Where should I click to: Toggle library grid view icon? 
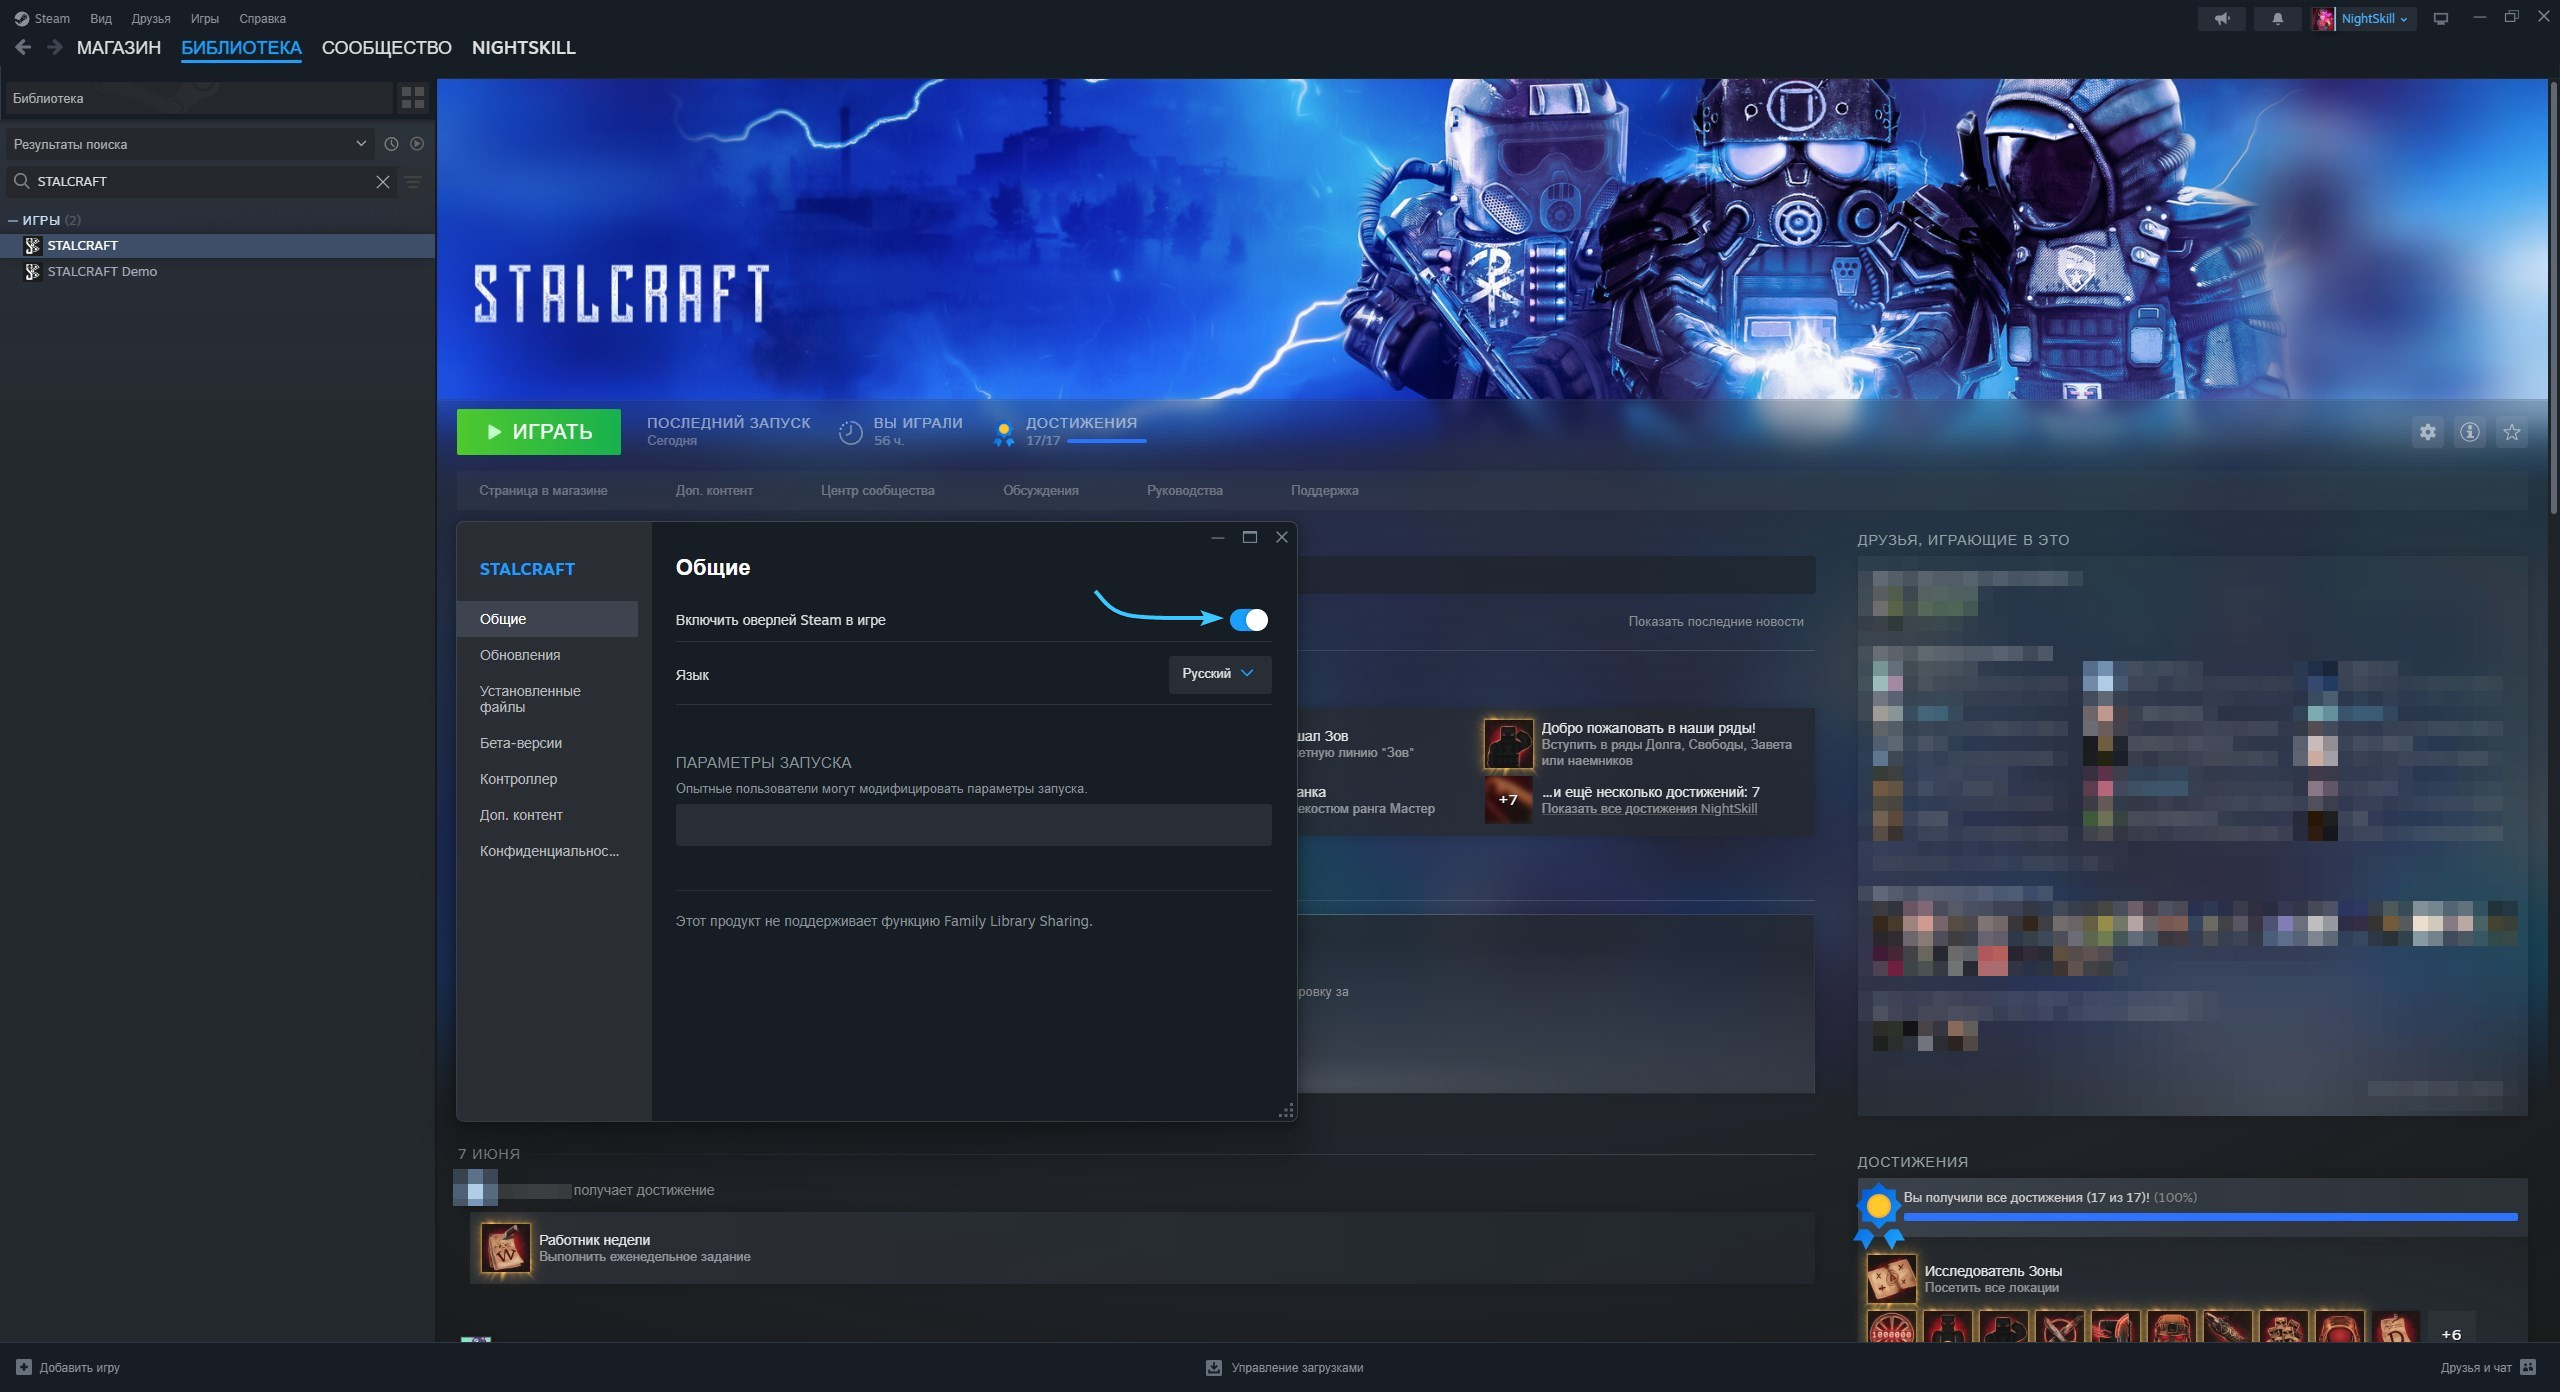click(x=412, y=97)
